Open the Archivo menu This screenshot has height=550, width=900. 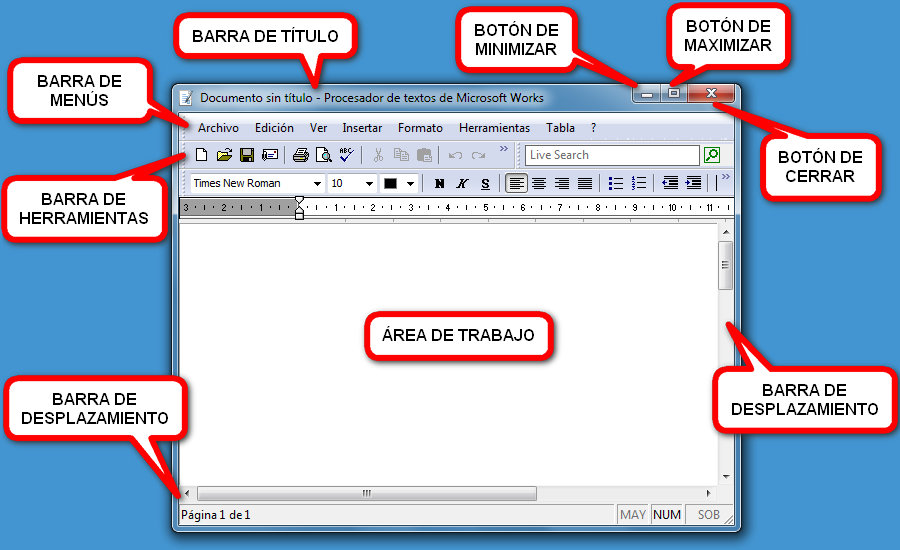point(218,128)
